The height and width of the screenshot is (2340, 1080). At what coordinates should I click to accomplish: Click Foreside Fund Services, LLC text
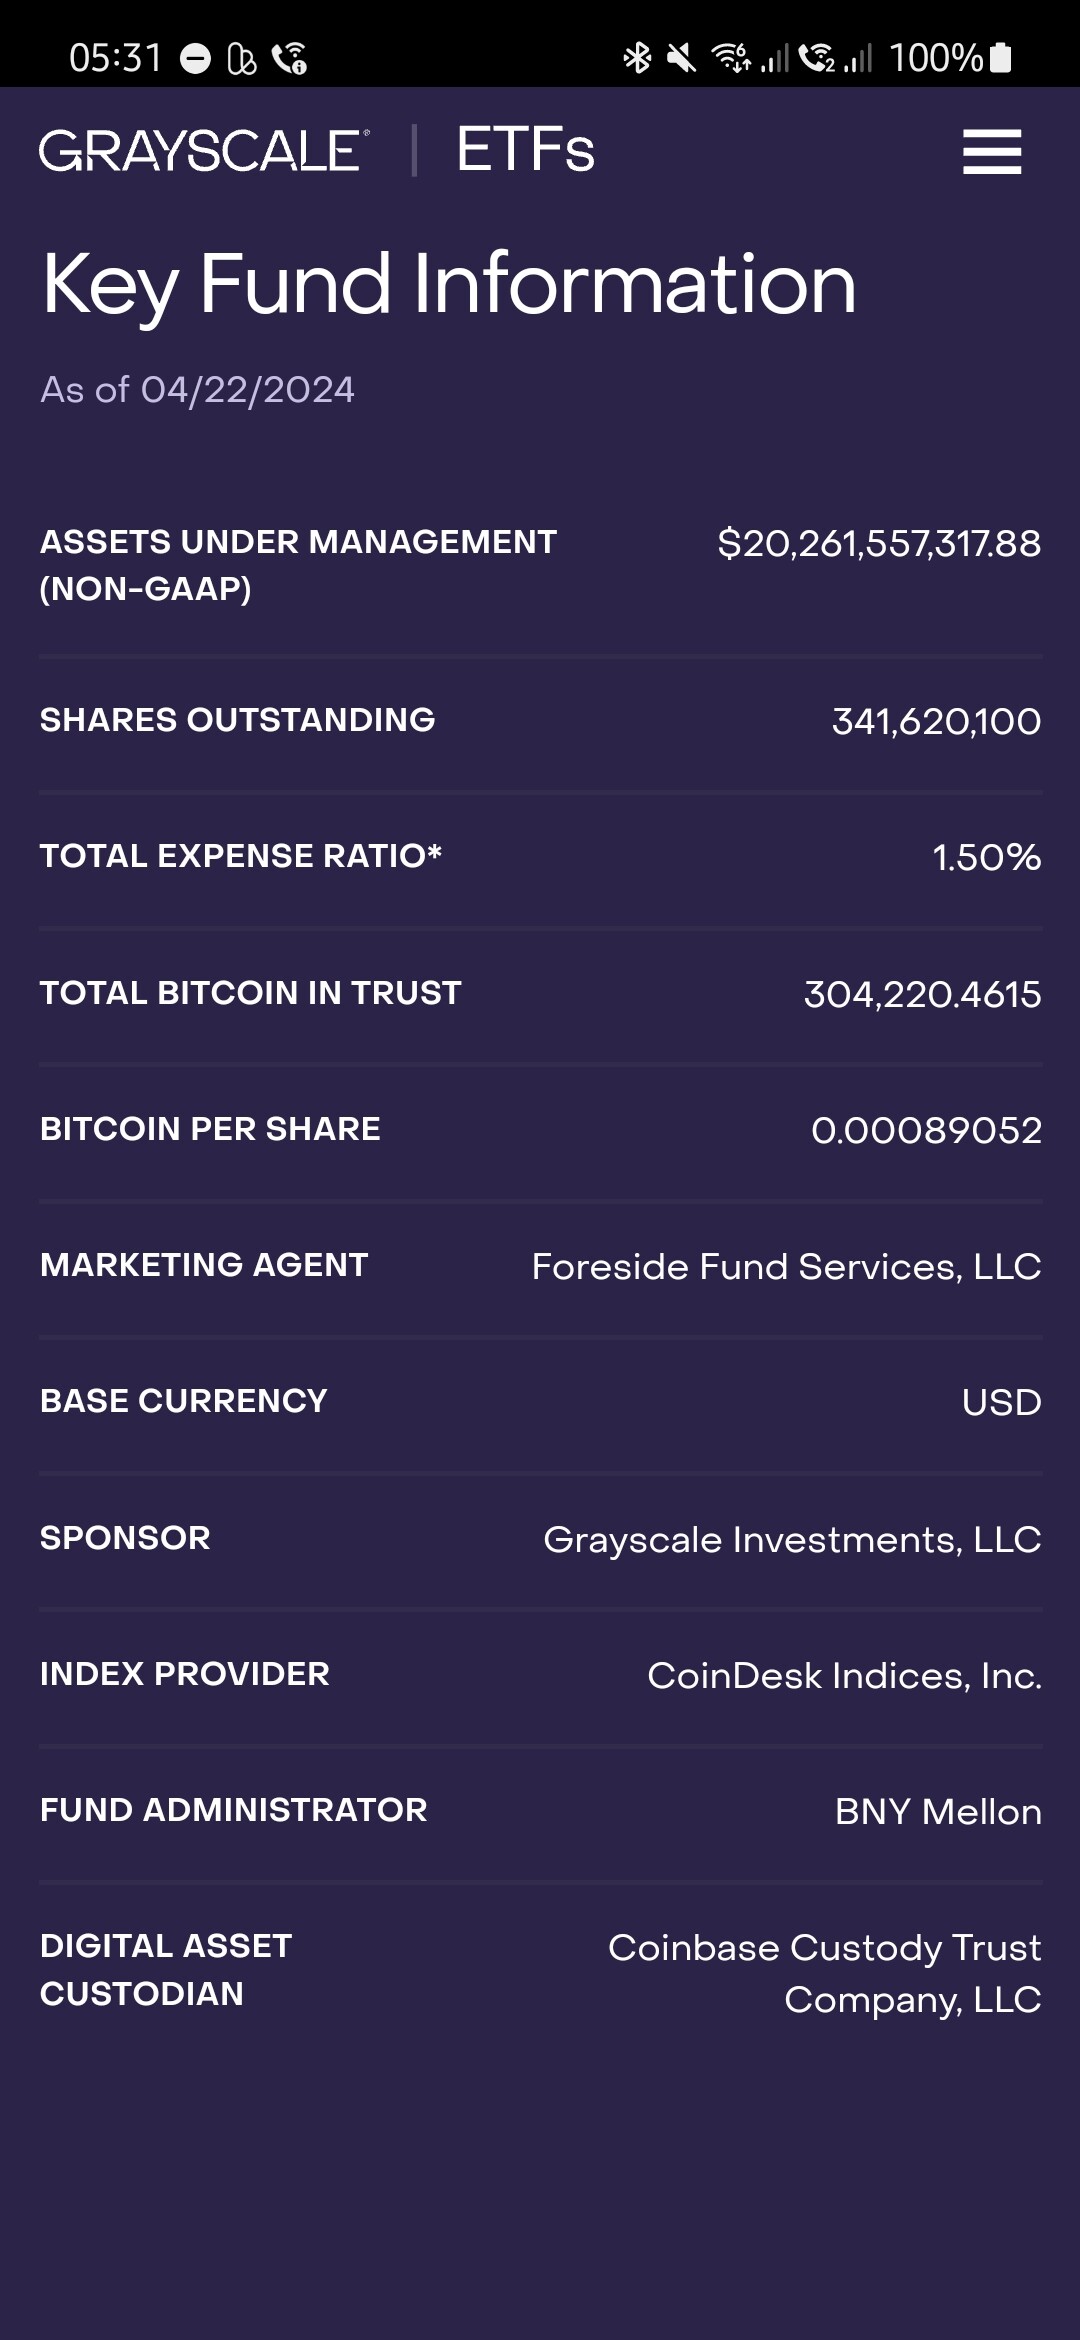(786, 1267)
